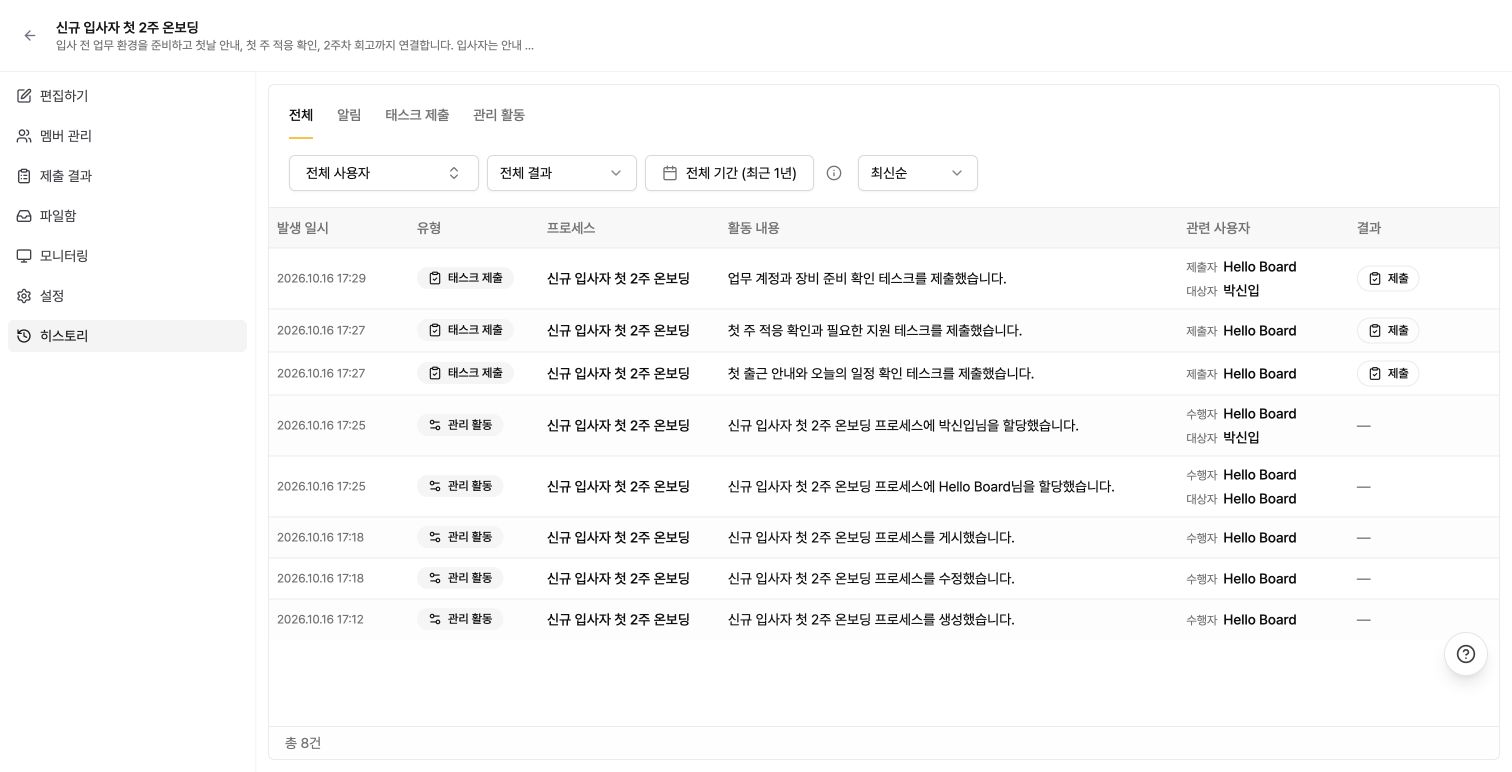Click the 활동 내용 column header
This screenshot has width=1512, height=772.
point(753,228)
